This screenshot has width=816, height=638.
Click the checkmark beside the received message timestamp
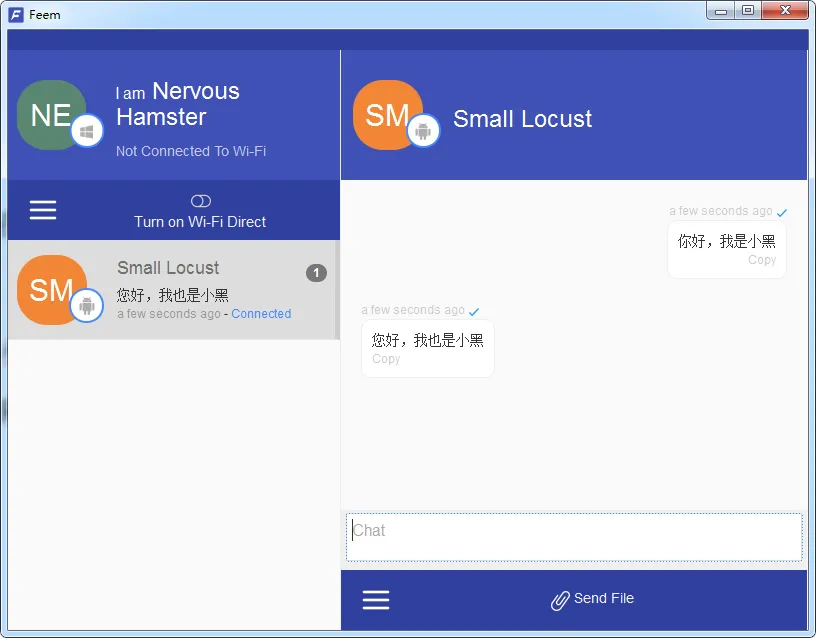[x=474, y=311]
